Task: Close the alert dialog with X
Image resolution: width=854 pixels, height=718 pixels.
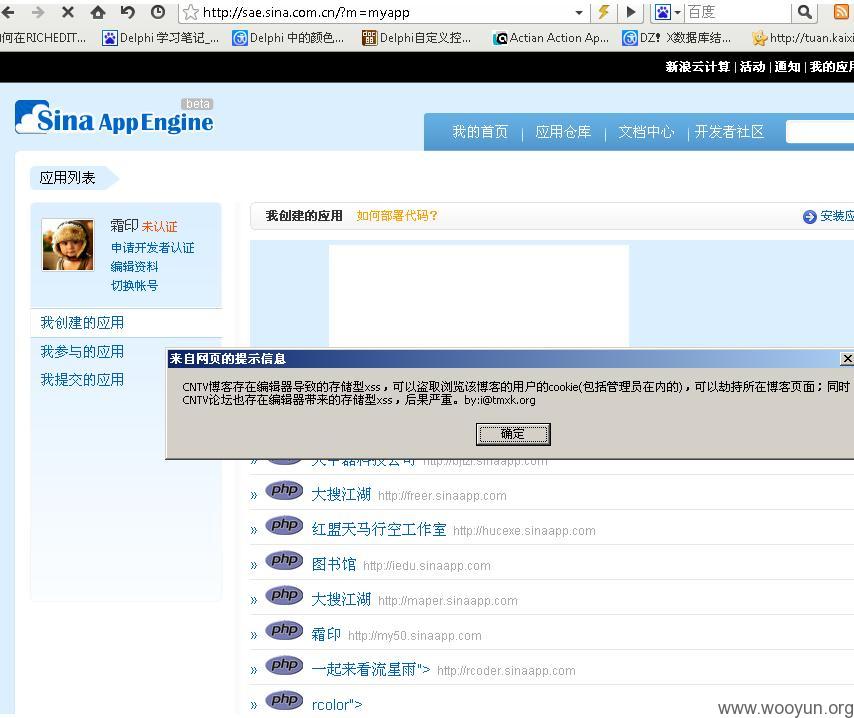Action: [847, 358]
